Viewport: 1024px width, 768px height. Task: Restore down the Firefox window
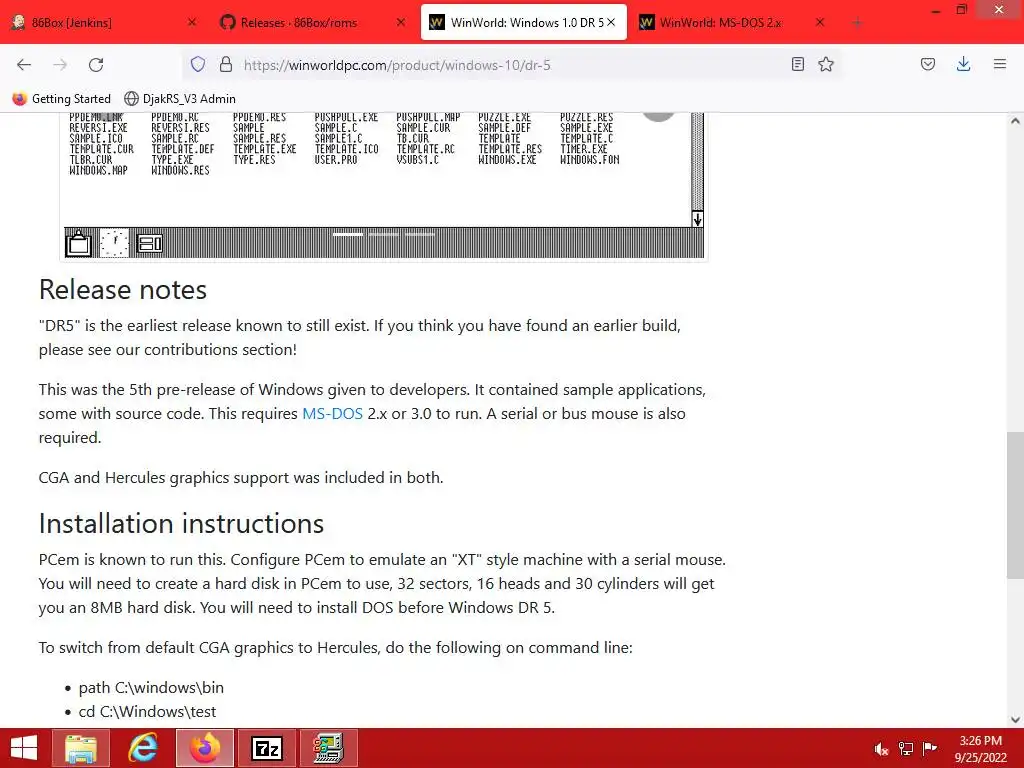[962, 10]
